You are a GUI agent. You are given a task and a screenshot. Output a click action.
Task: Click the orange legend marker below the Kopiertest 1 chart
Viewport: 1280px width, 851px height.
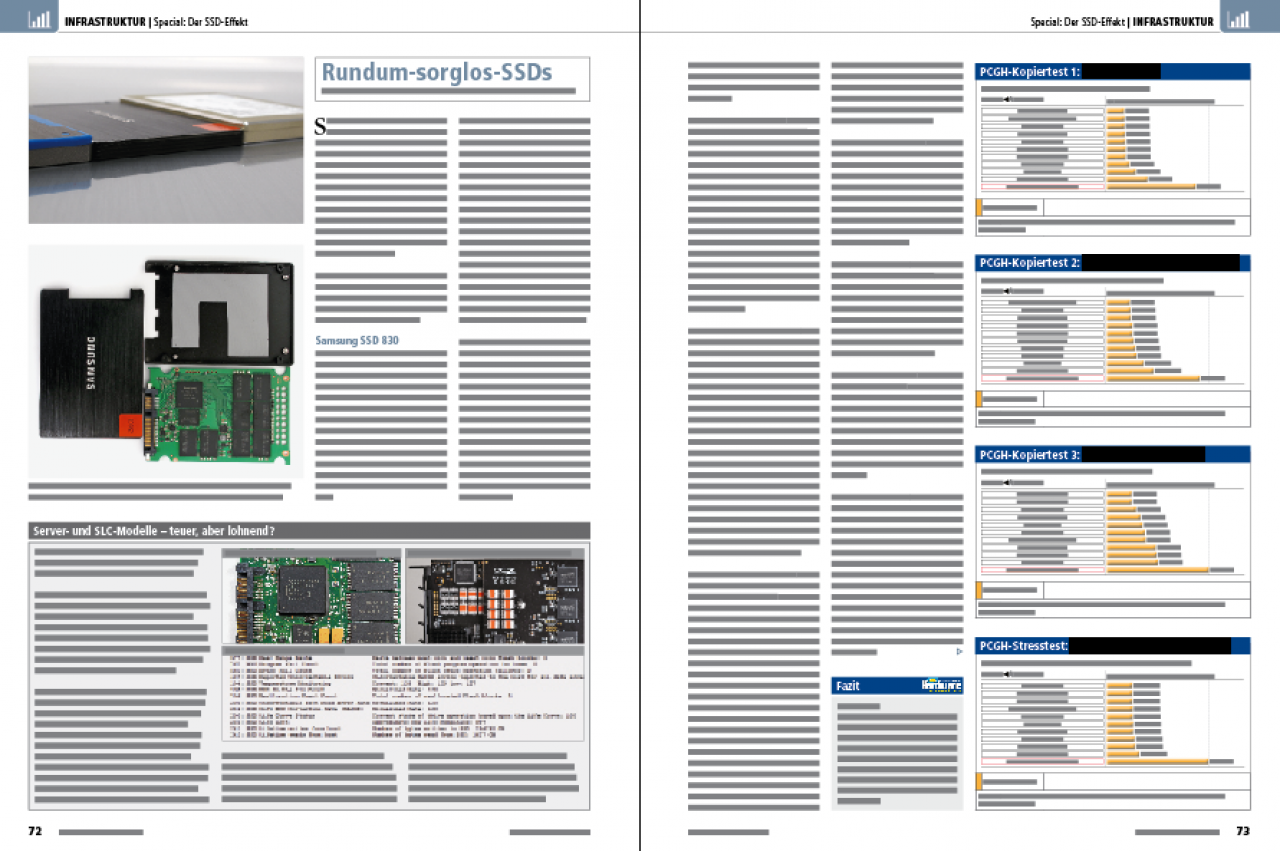(979, 207)
